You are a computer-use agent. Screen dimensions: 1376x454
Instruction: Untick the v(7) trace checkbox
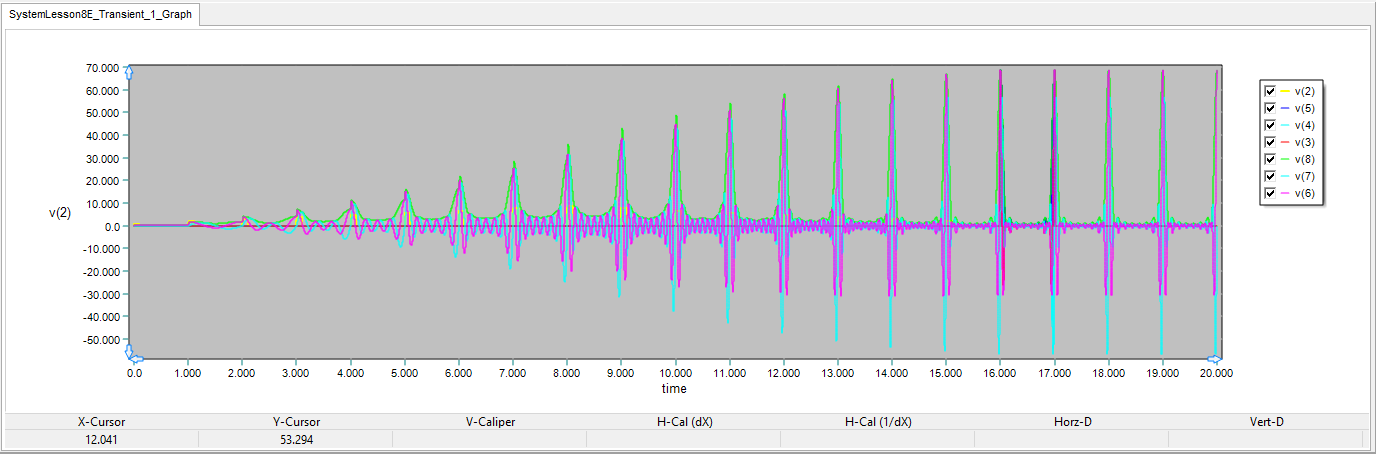1270,176
